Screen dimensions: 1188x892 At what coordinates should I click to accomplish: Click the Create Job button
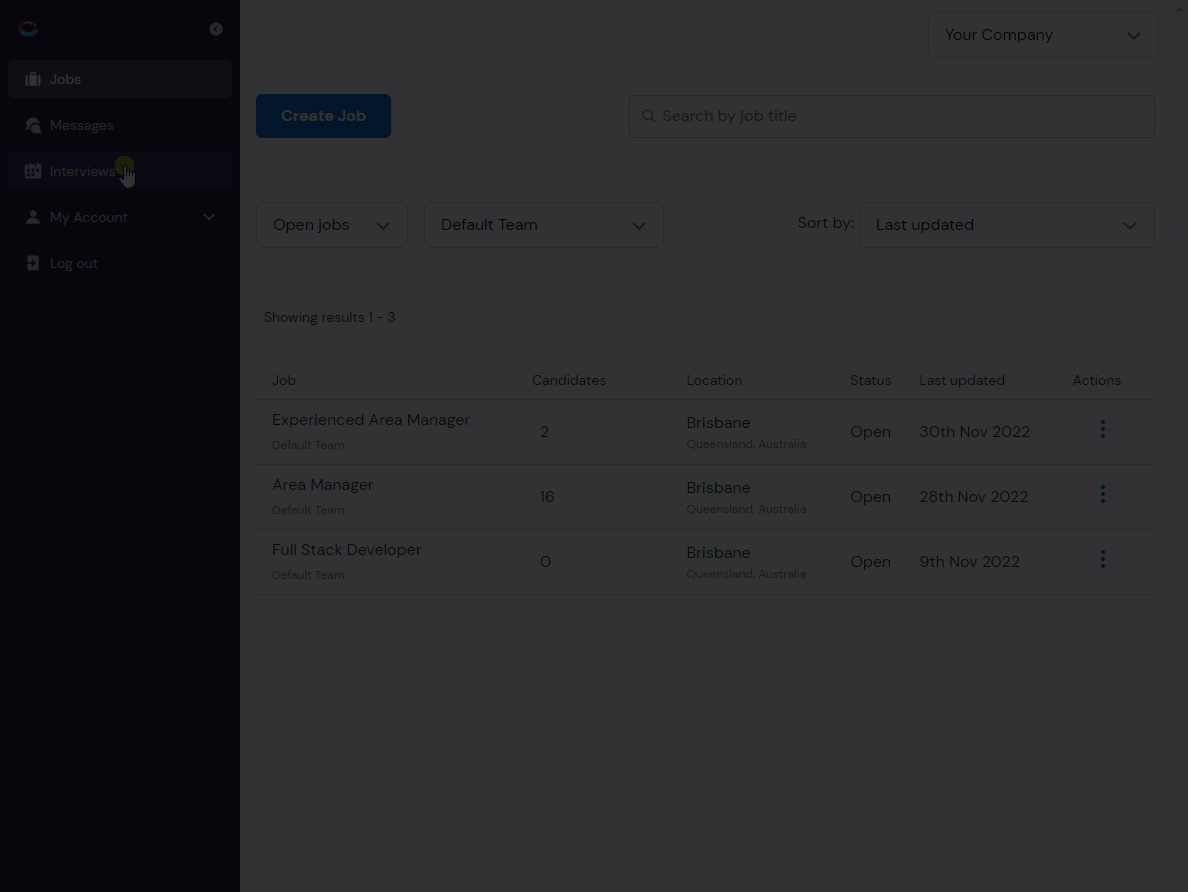pos(324,116)
